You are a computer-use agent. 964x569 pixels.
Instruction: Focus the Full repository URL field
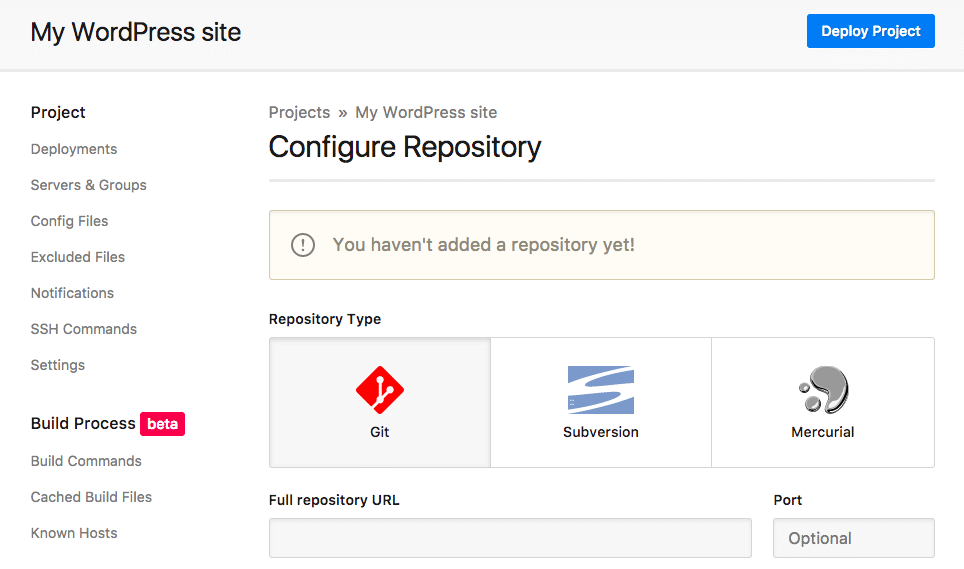[510, 538]
